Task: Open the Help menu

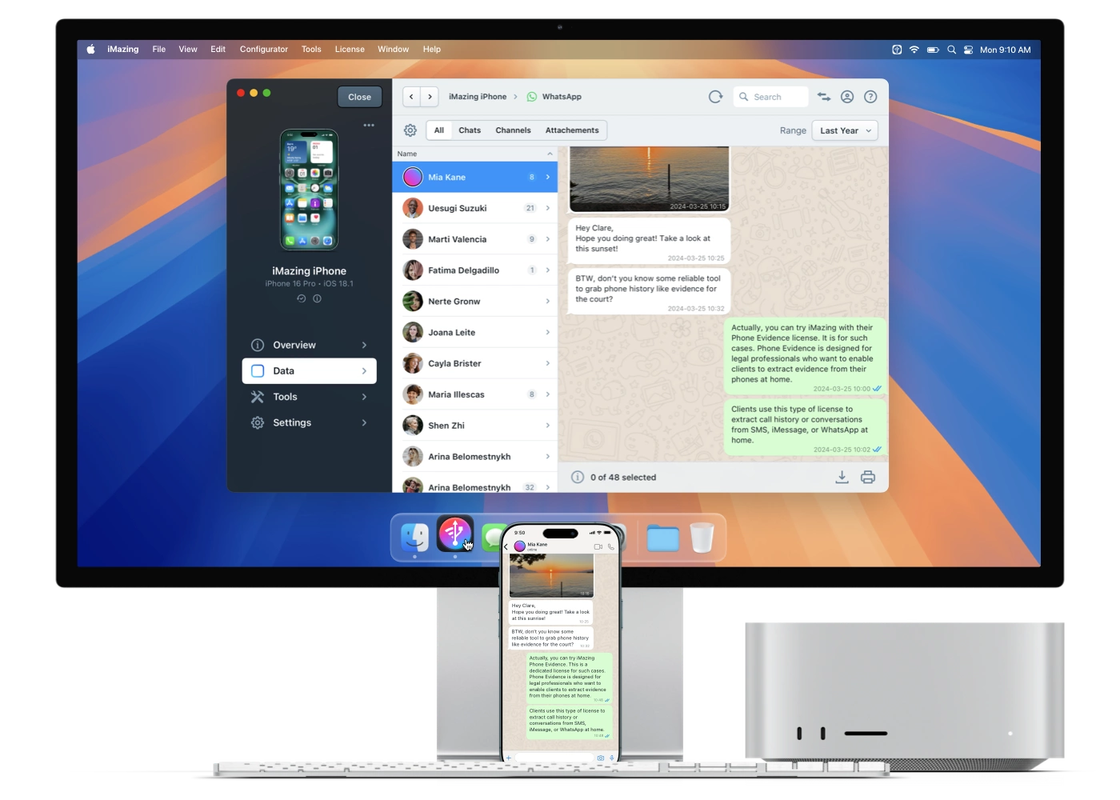Action: 431,49
